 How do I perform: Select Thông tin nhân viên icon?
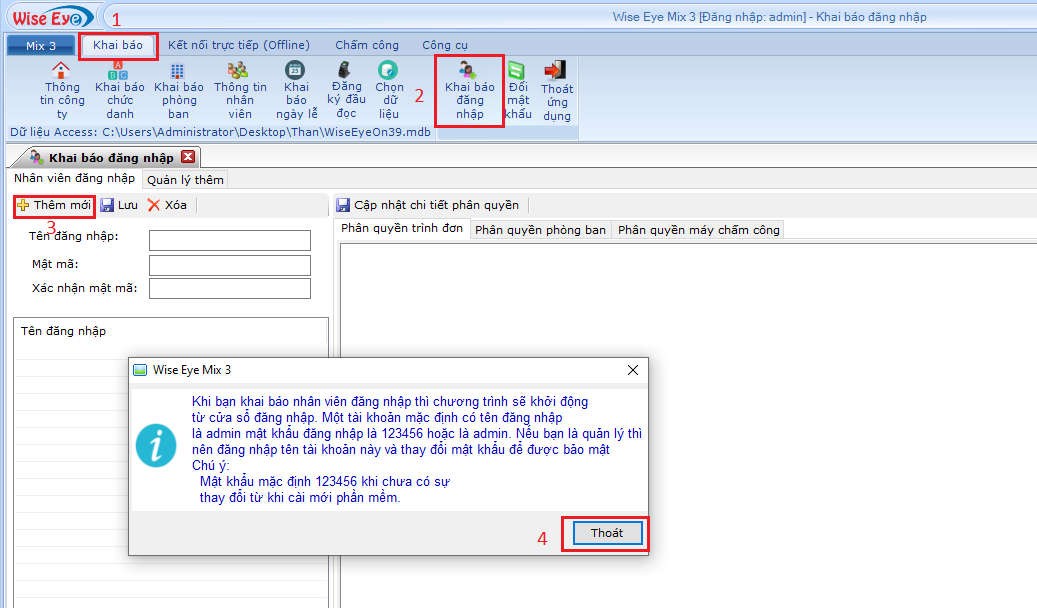238,71
